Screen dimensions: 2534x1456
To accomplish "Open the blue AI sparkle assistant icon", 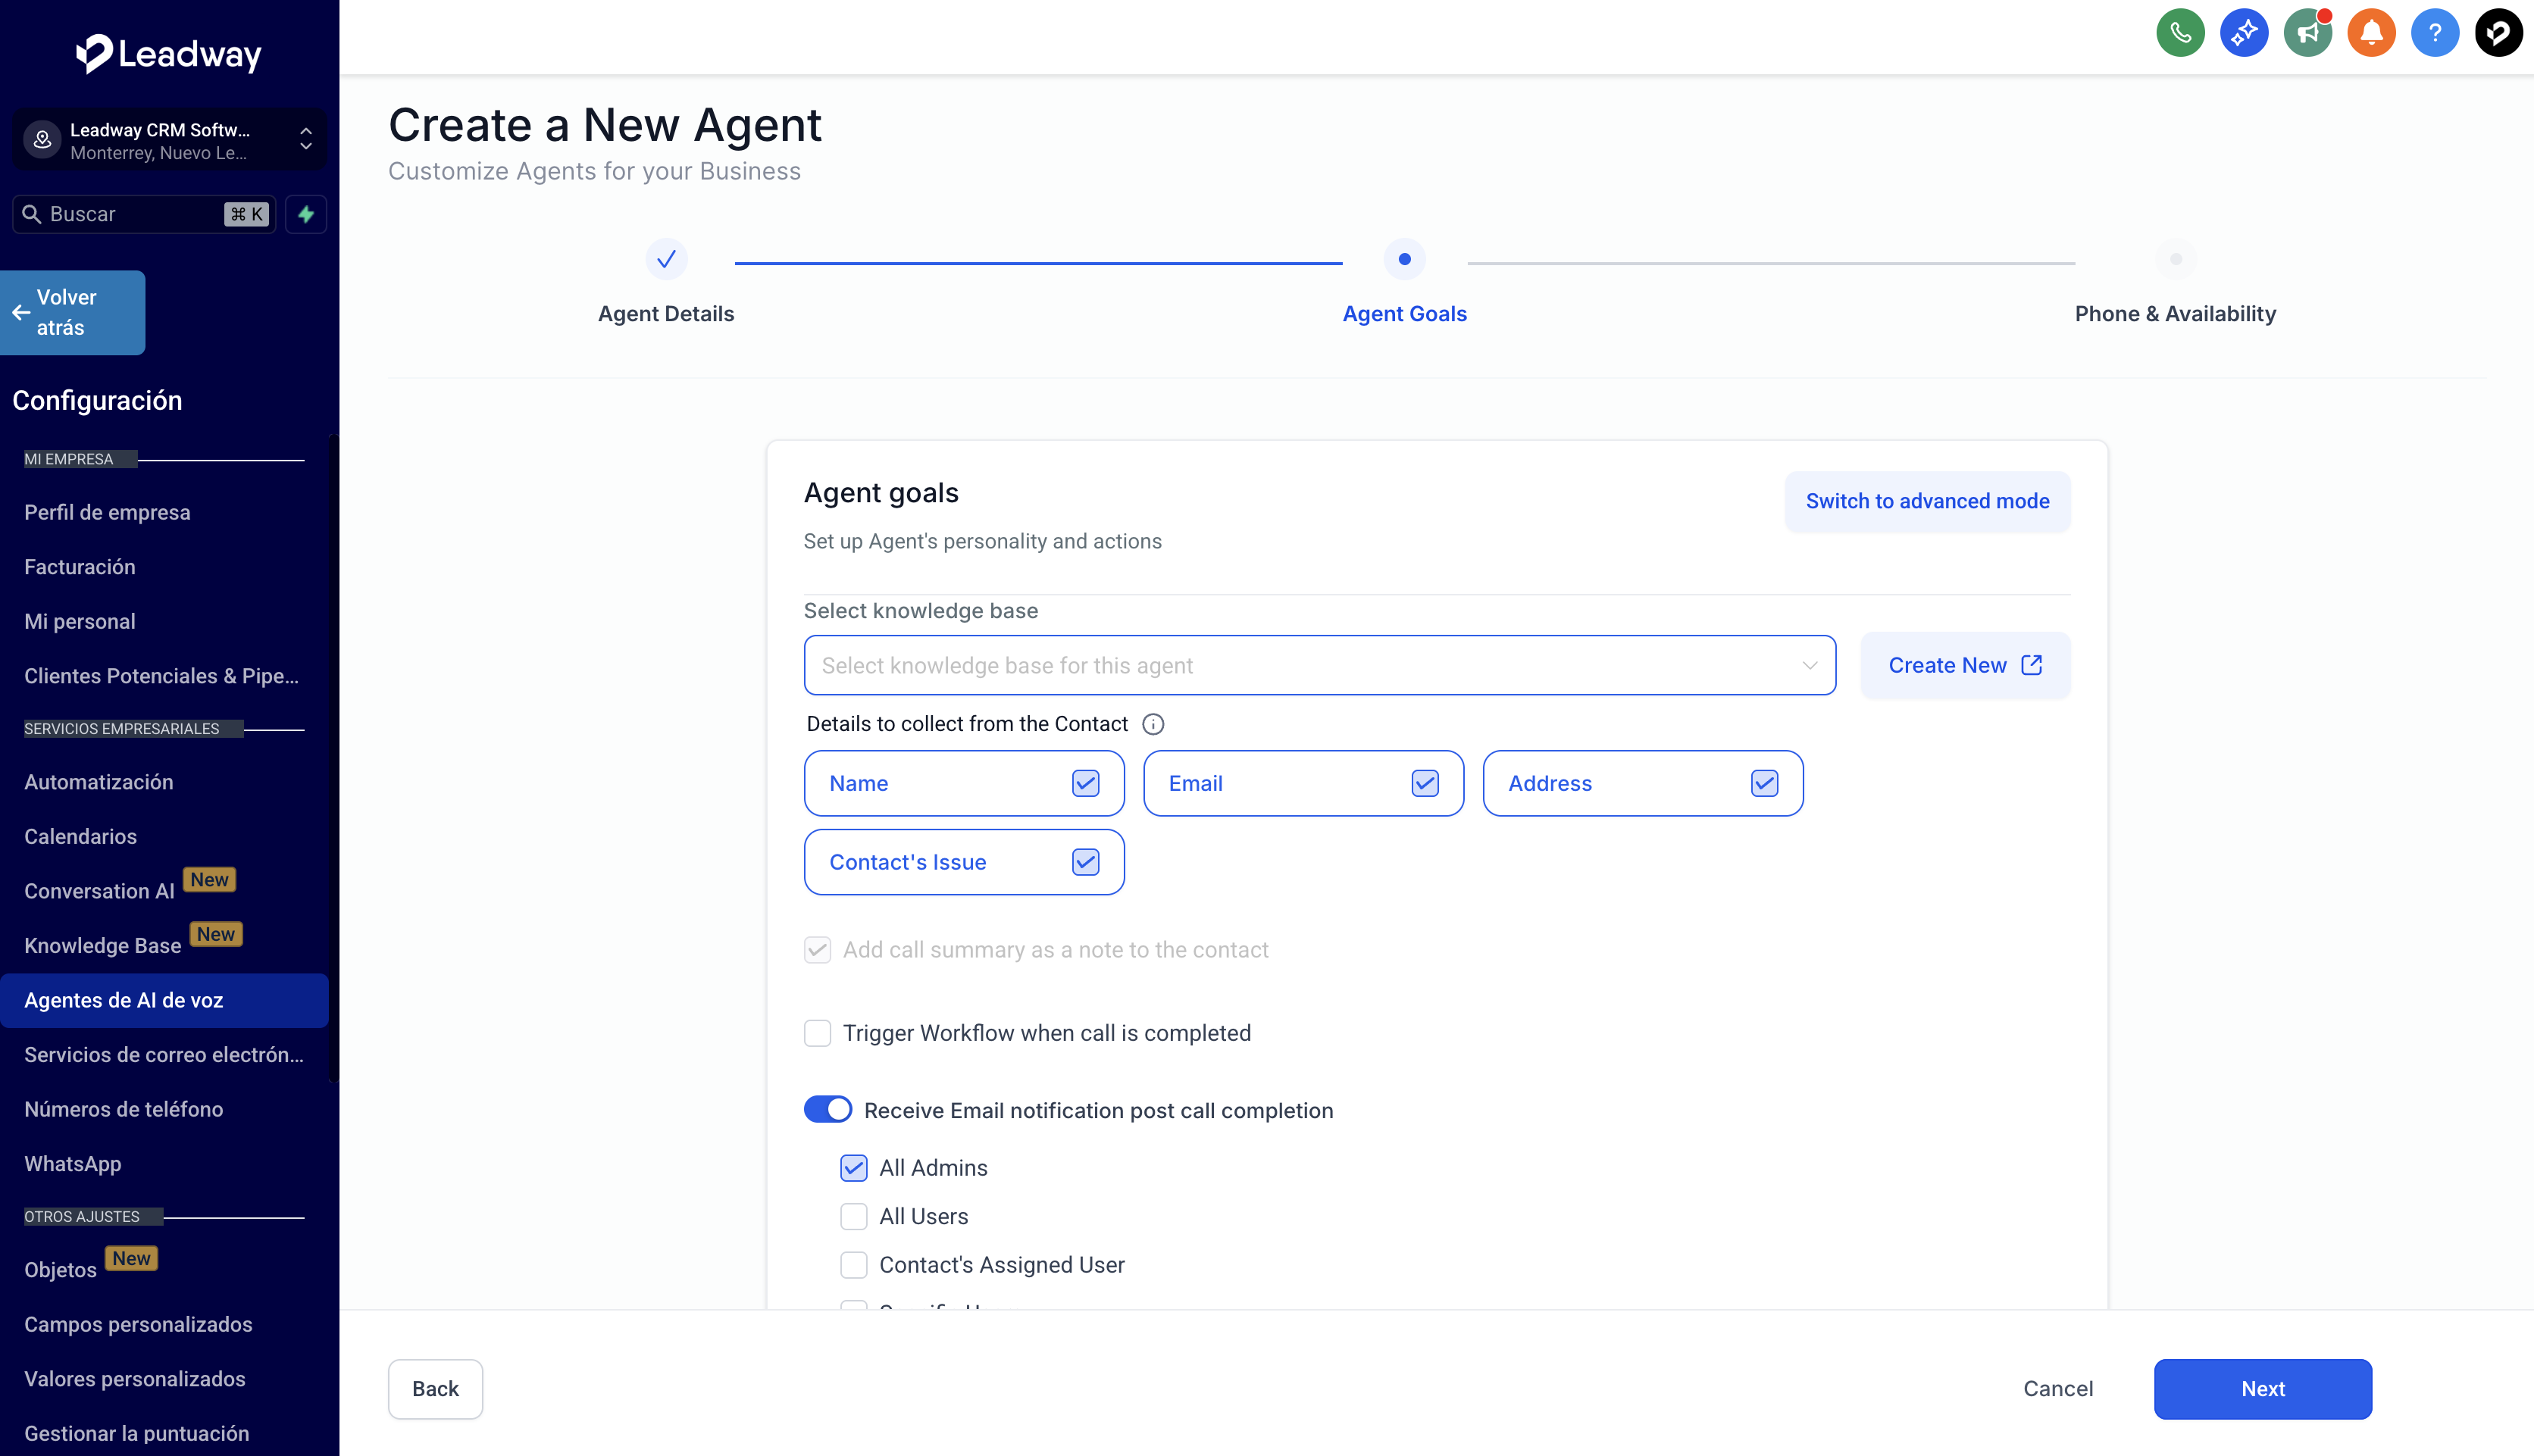I will click(x=2244, y=33).
